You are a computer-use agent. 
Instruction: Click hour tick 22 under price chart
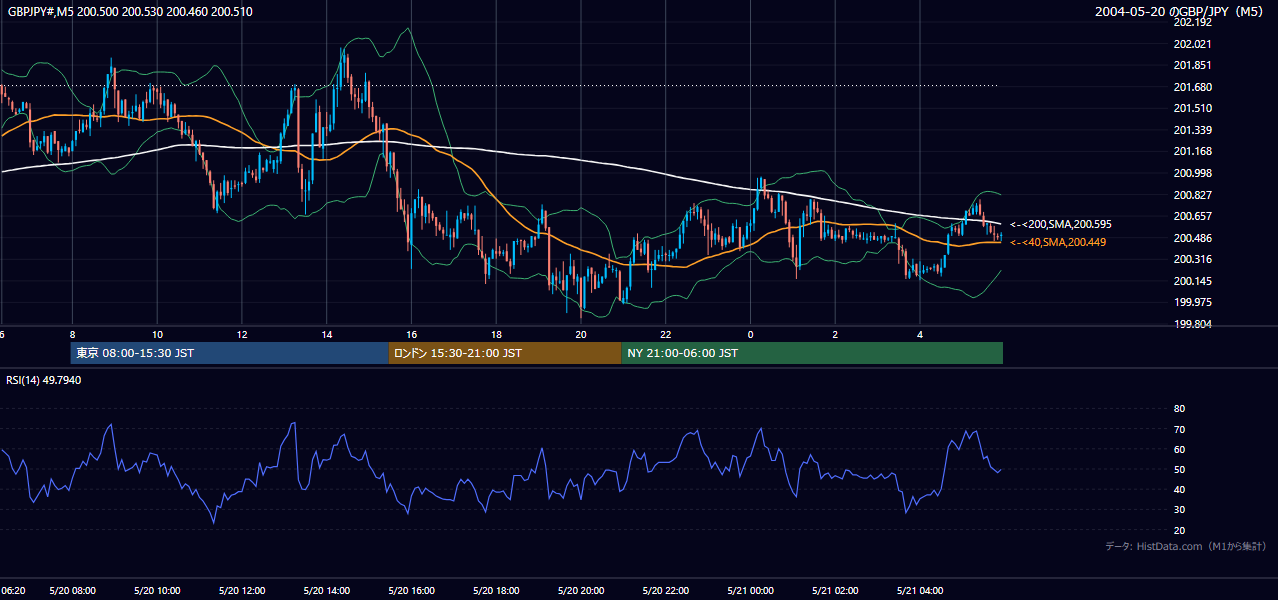tap(666, 334)
